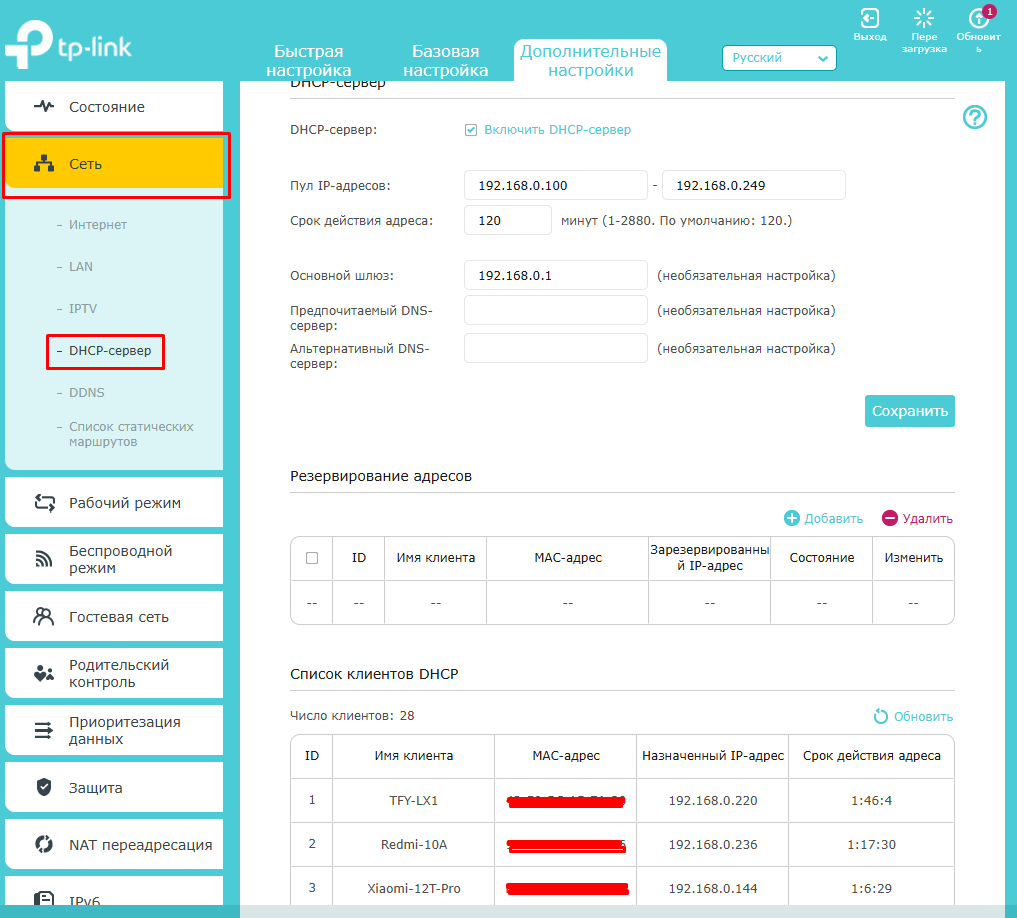This screenshot has height=918, width=1017.
Task: Open the Интернет submenu item
Action: click(98, 224)
